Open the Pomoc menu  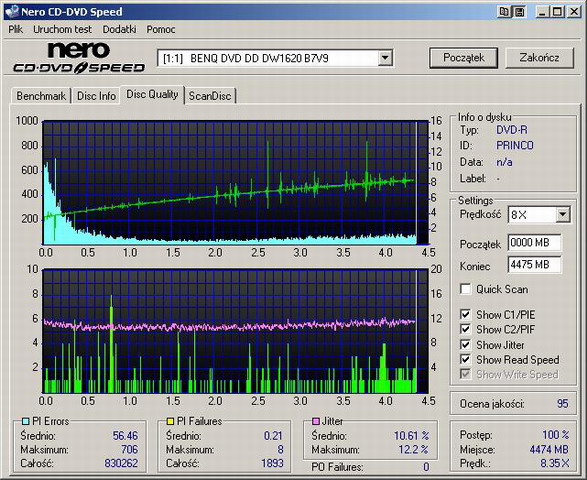161,29
